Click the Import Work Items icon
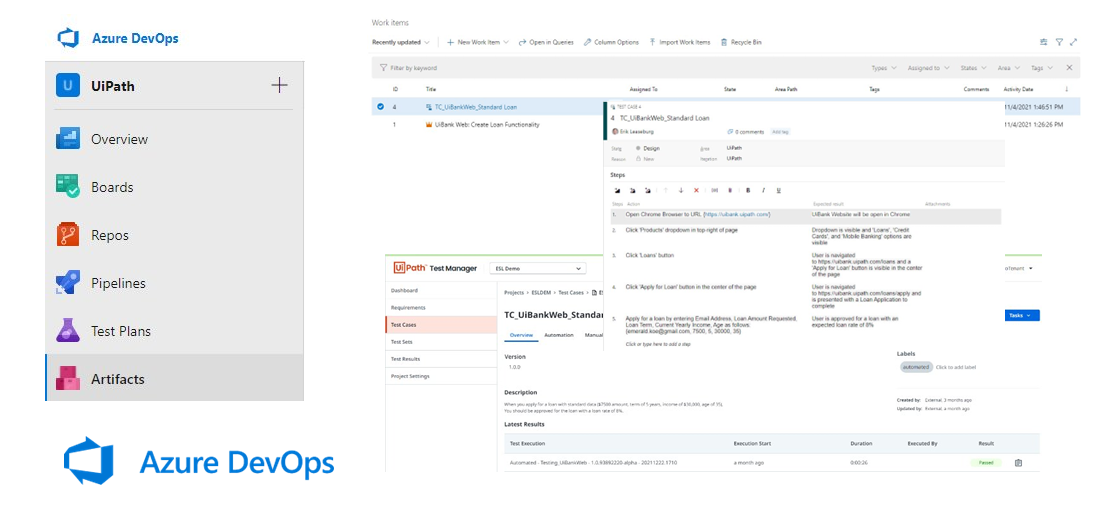This screenshot has width=1099, height=529. pyautogui.click(x=653, y=42)
